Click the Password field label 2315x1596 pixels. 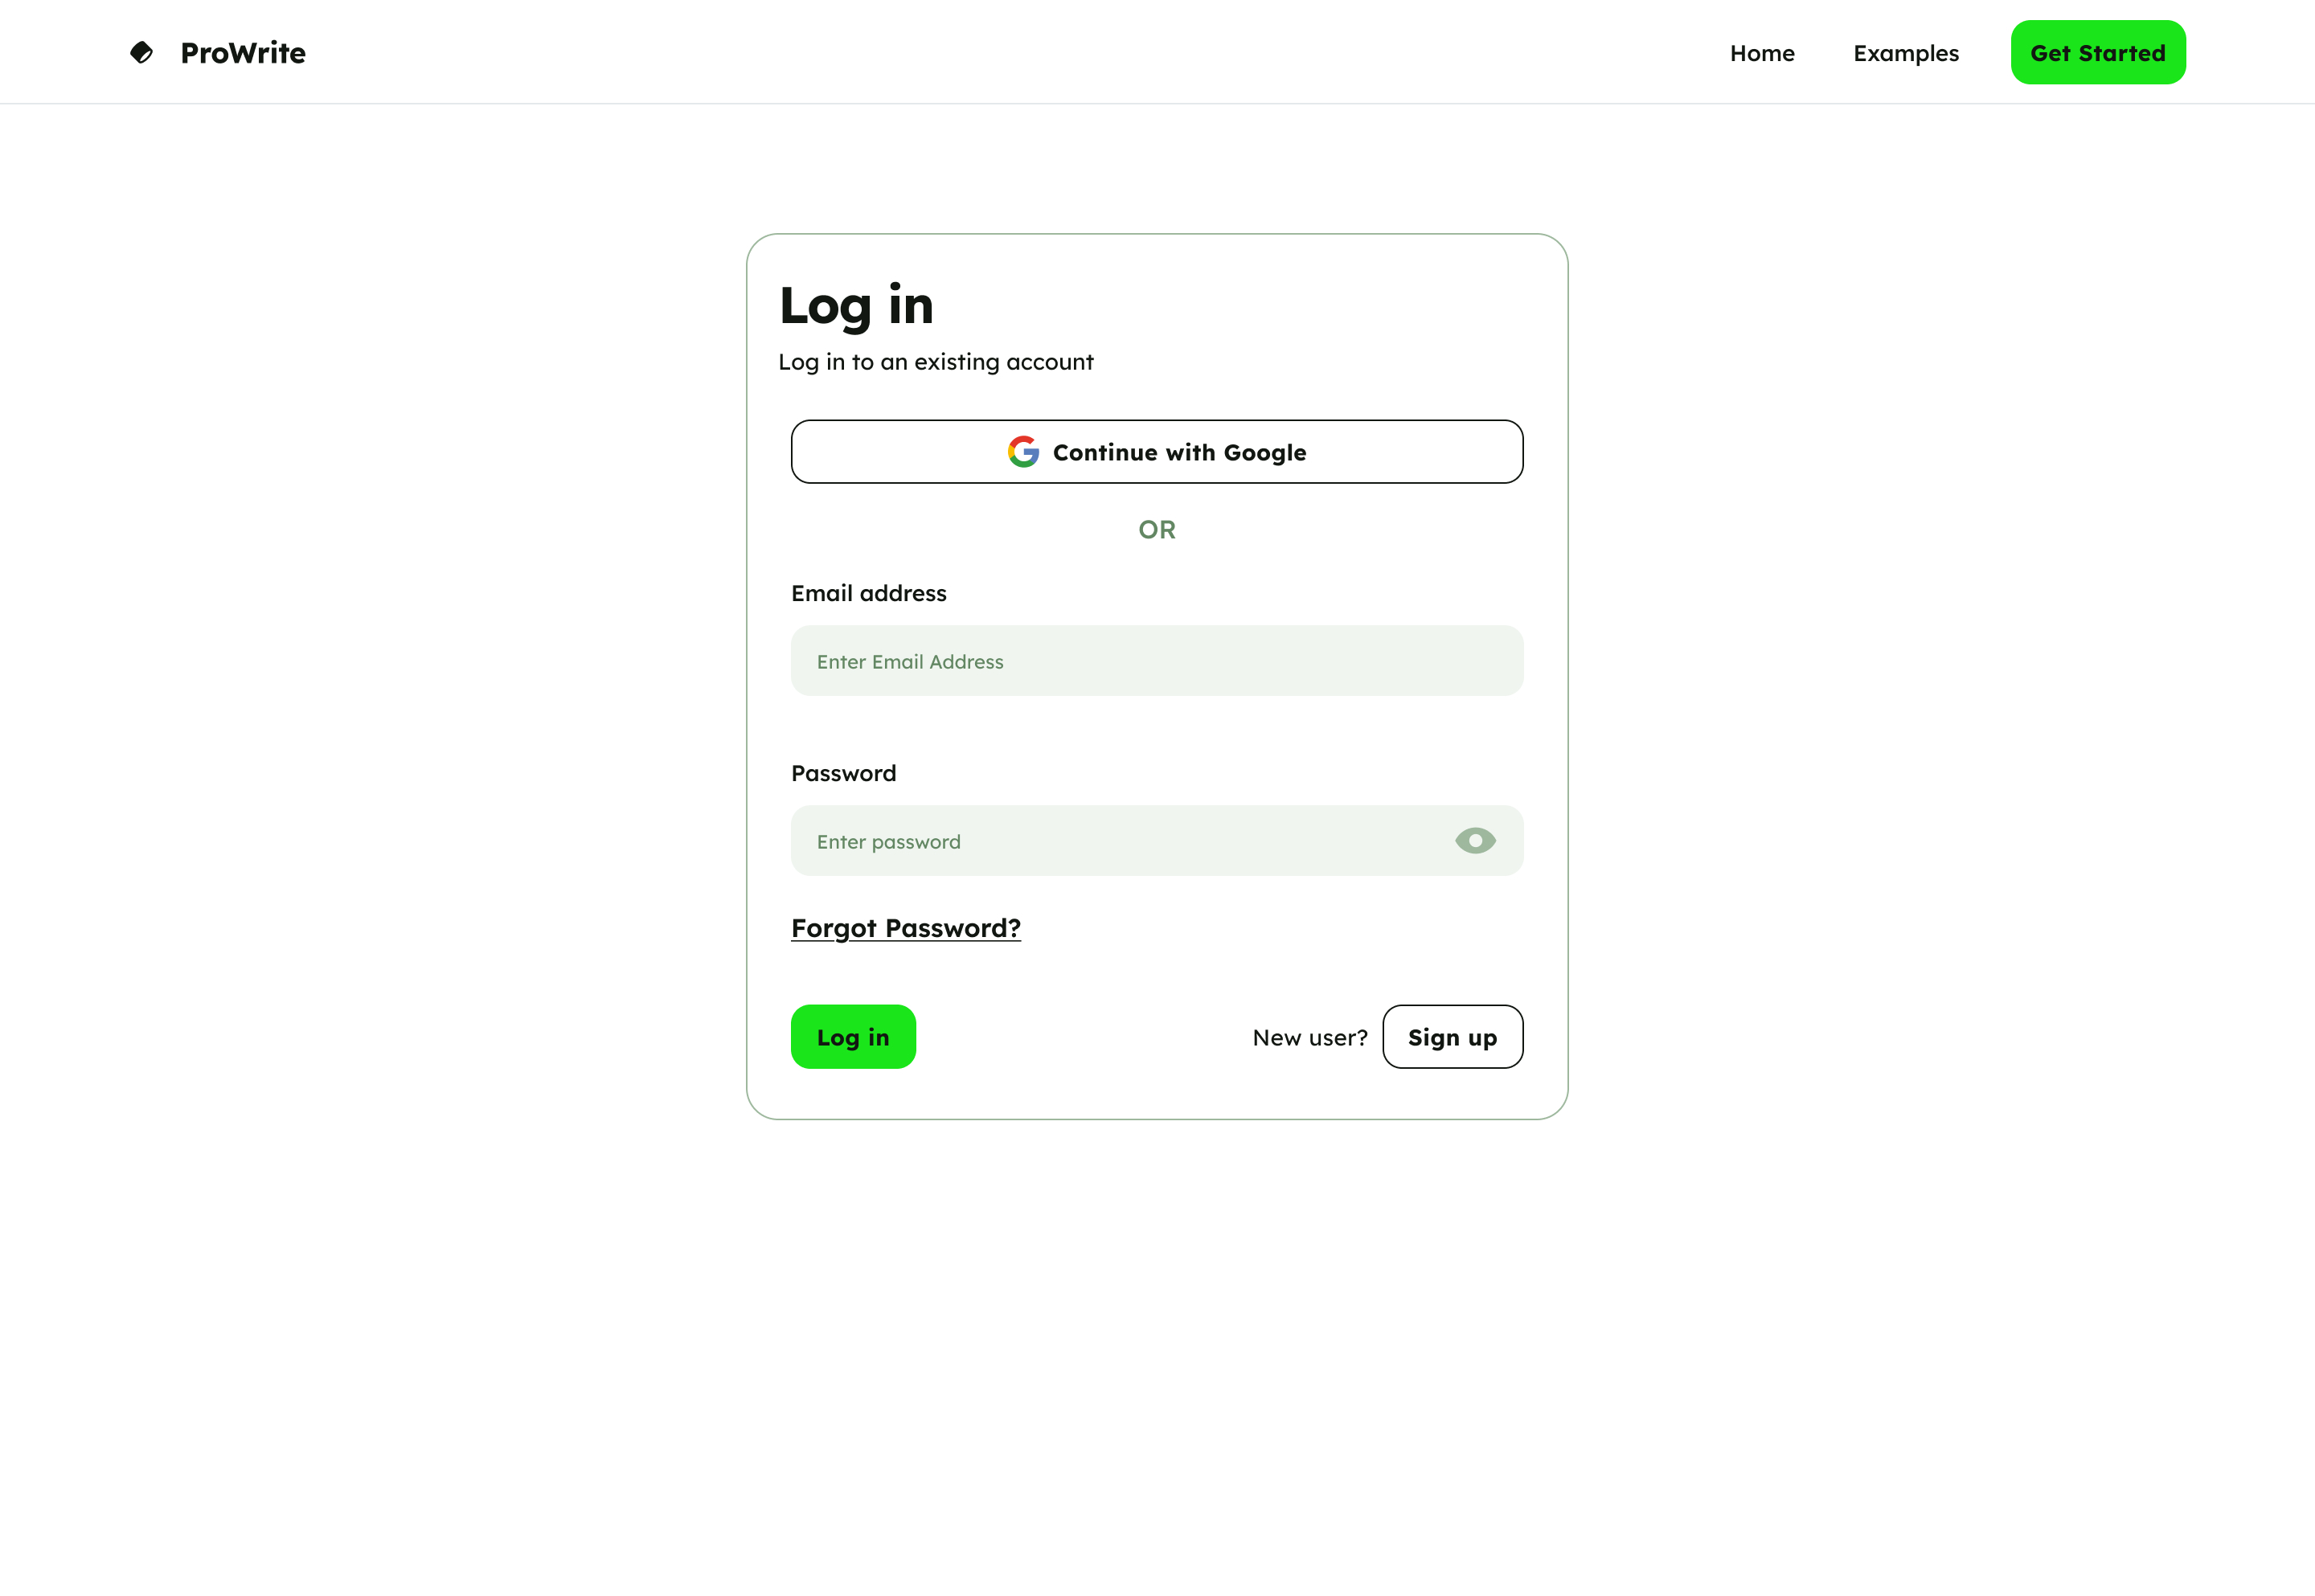click(843, 773)
